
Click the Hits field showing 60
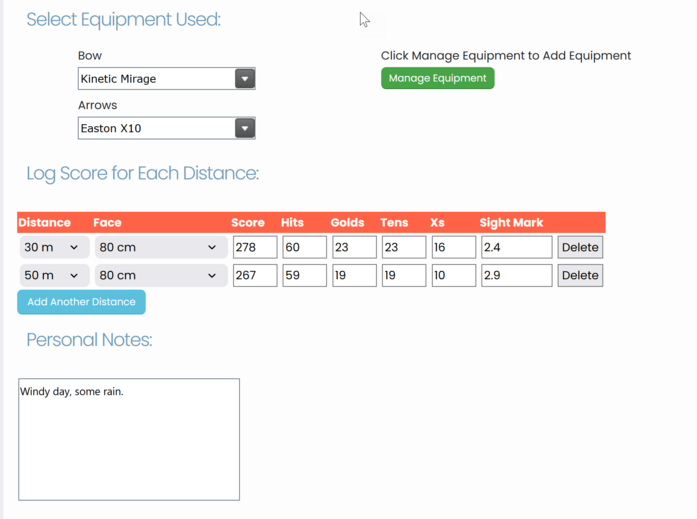(304, 247)
